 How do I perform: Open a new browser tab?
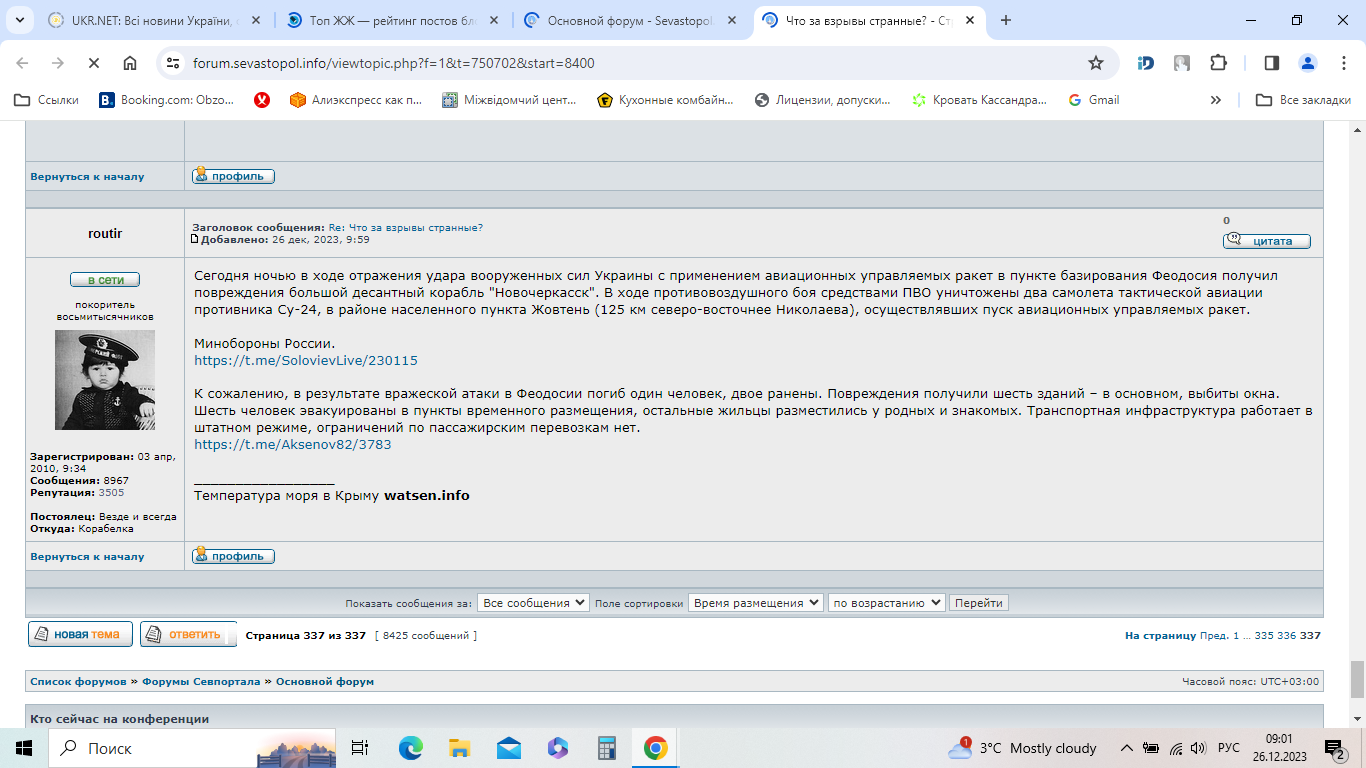click(1006, 20)
